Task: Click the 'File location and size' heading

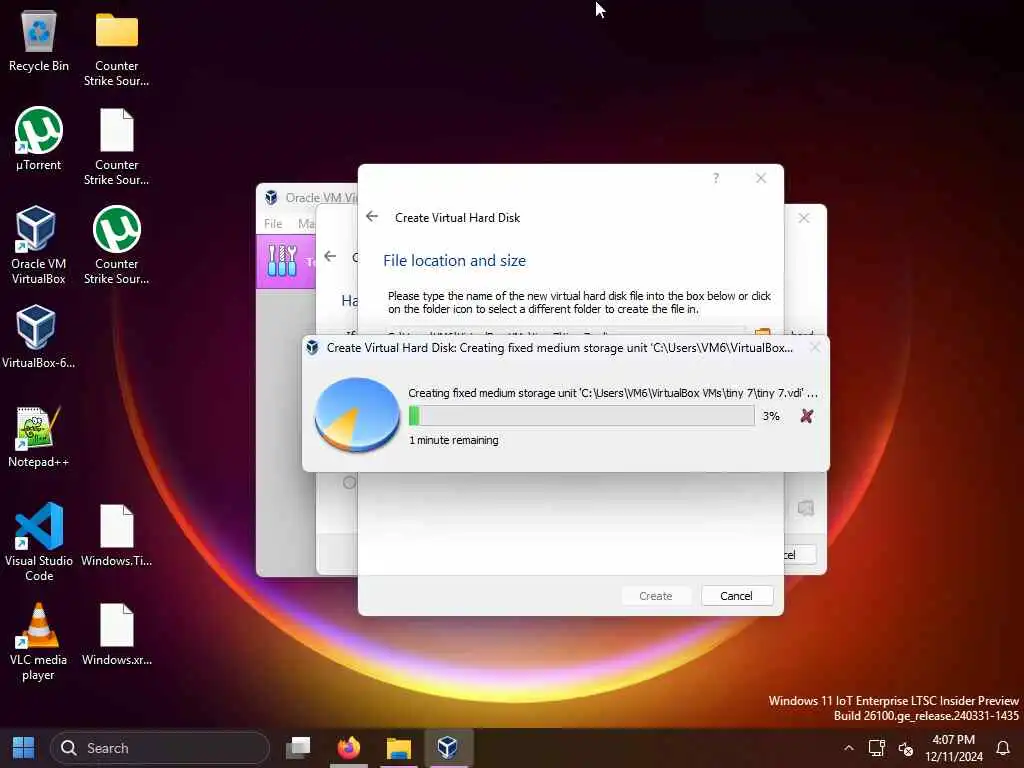Action: click(x=455, y=261)
